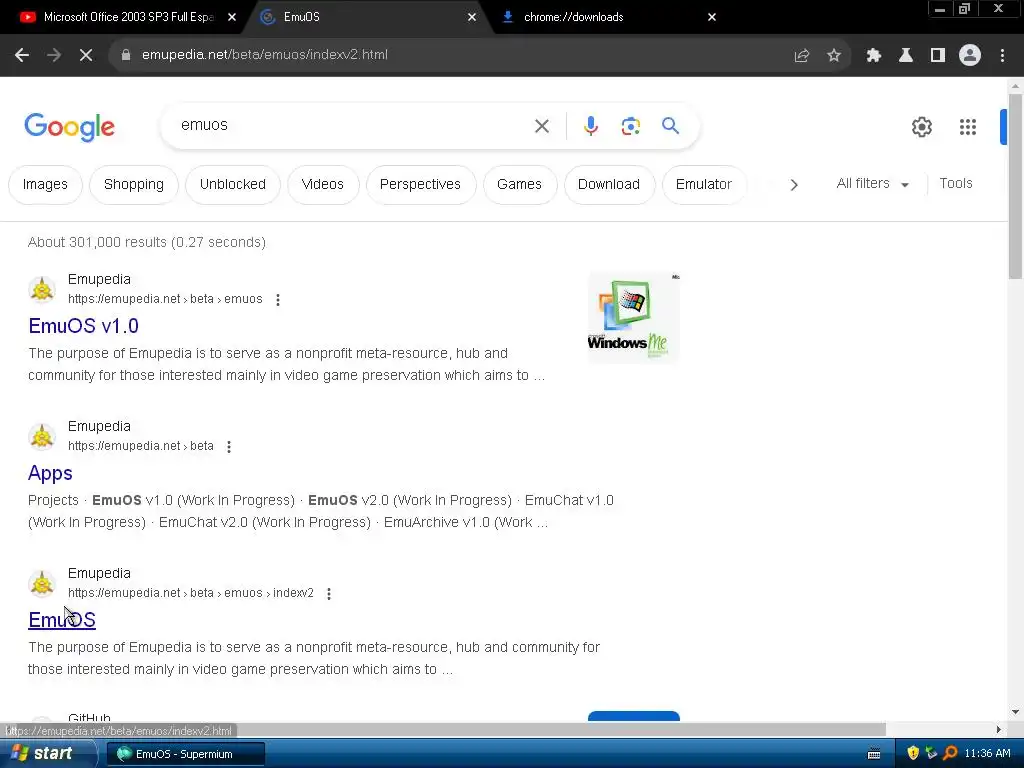Image resolution: width=1024 pixels, height=768 pixels.
Task: Click the vertical scrollbar down arrow
Action: 1015,712
